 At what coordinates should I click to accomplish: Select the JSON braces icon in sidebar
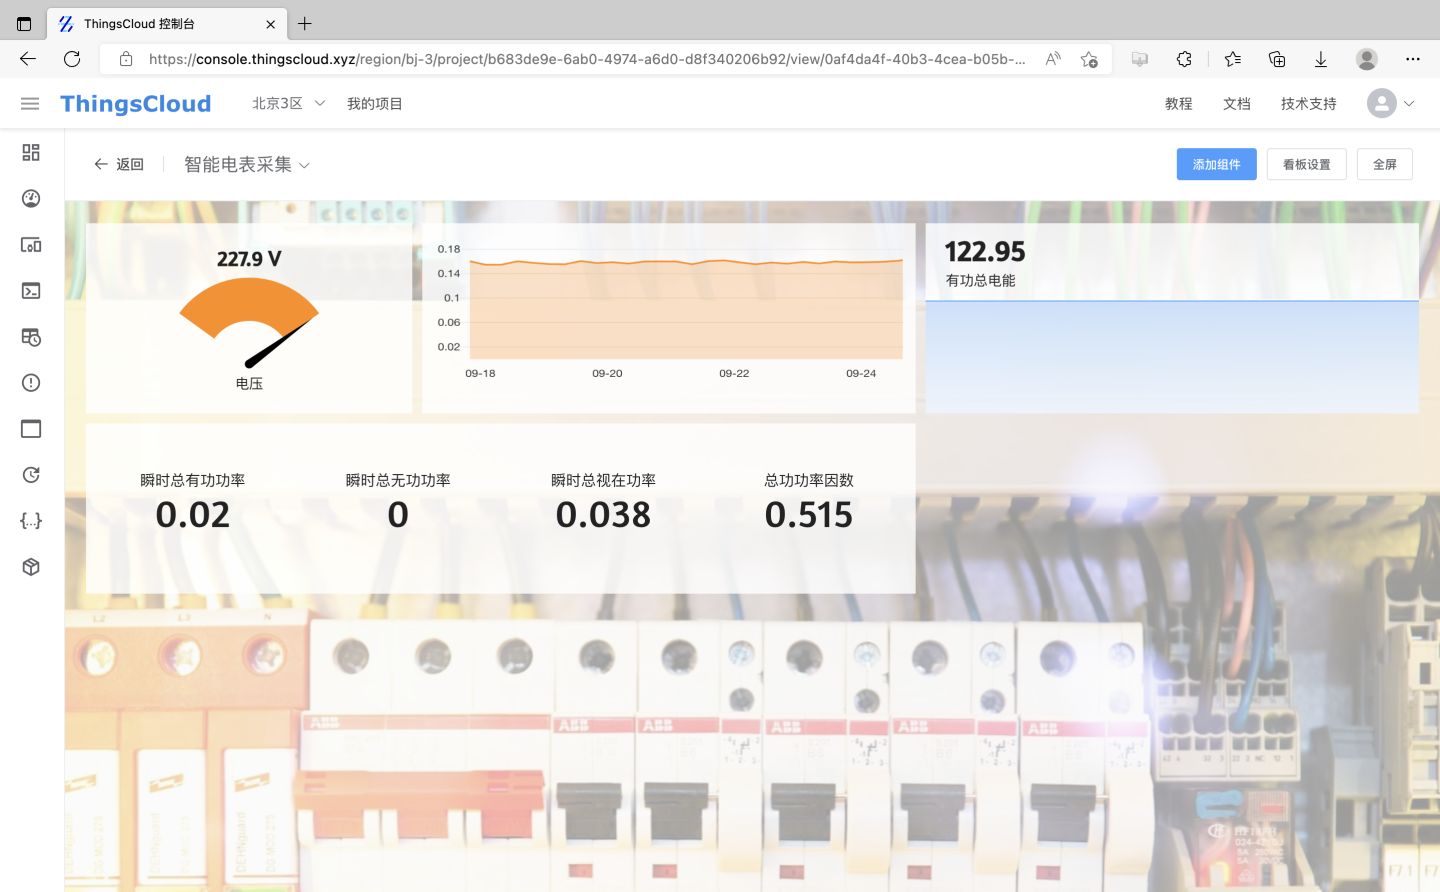click(x=30, y=520)
